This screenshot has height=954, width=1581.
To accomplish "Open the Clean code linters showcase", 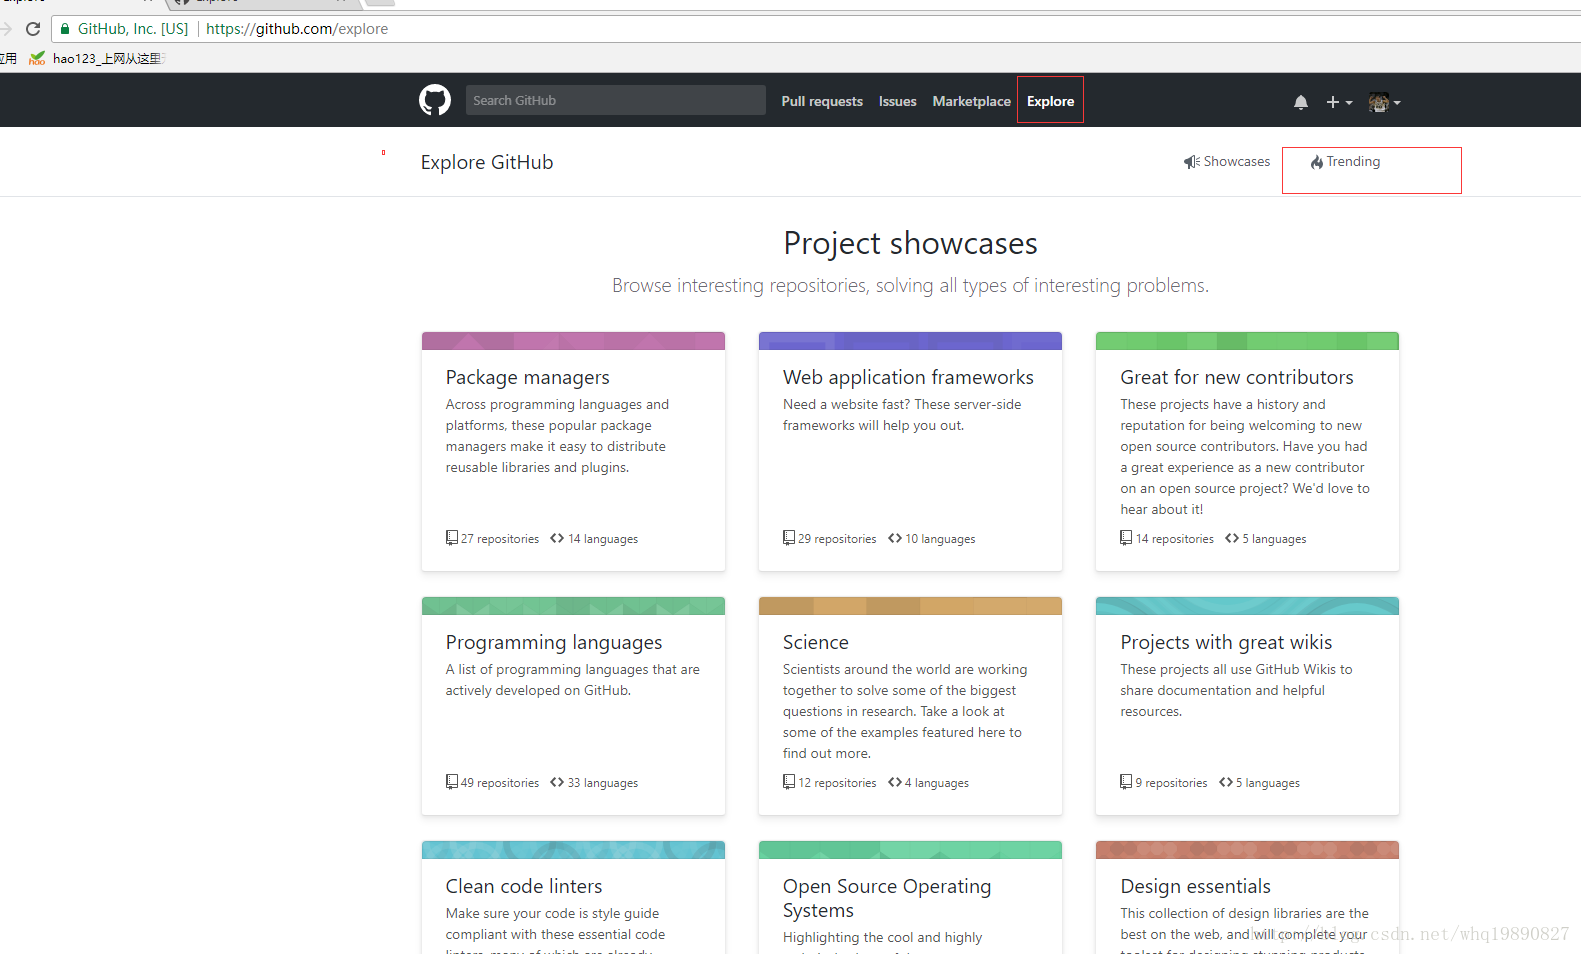I will (x=524, y=886).
